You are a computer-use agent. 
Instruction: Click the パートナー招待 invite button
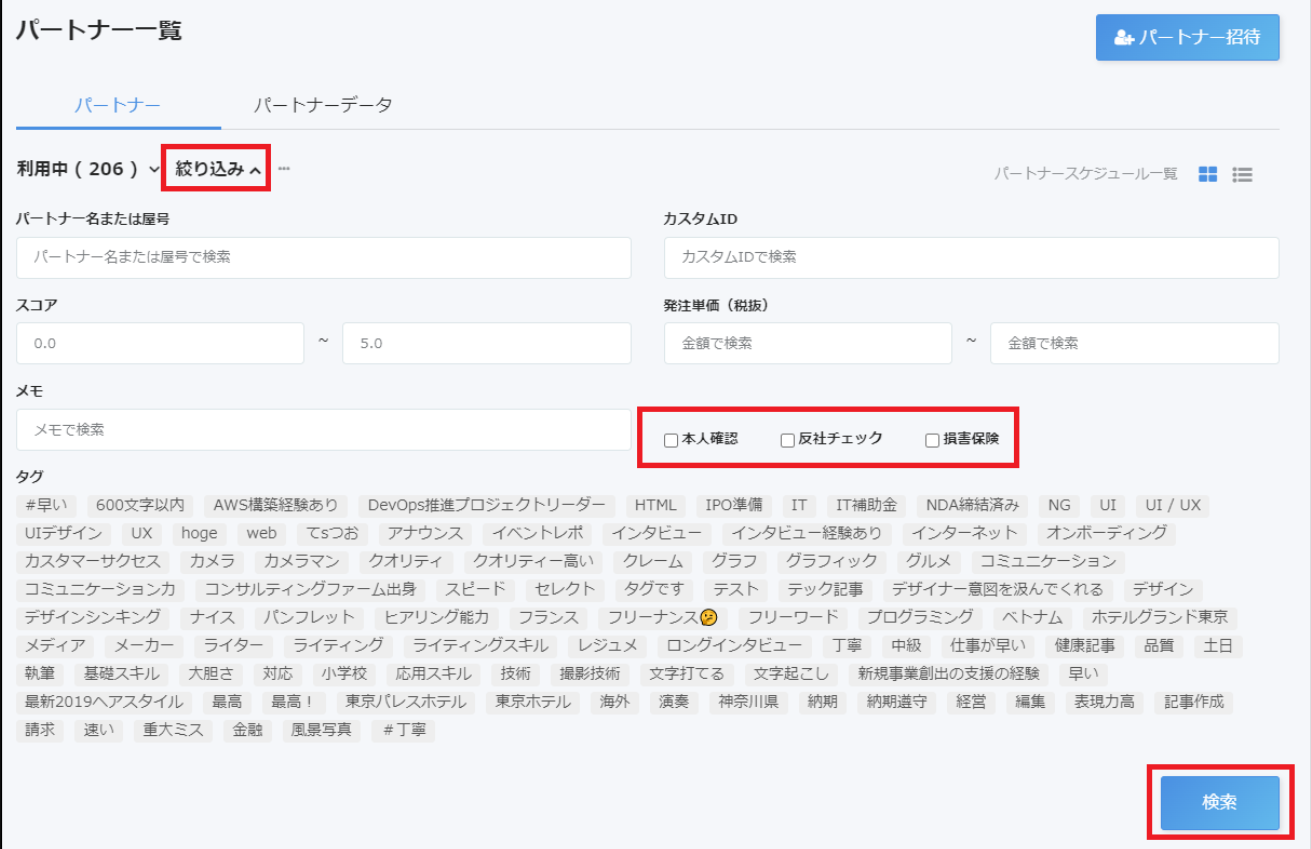click(x=1187, y=37)
